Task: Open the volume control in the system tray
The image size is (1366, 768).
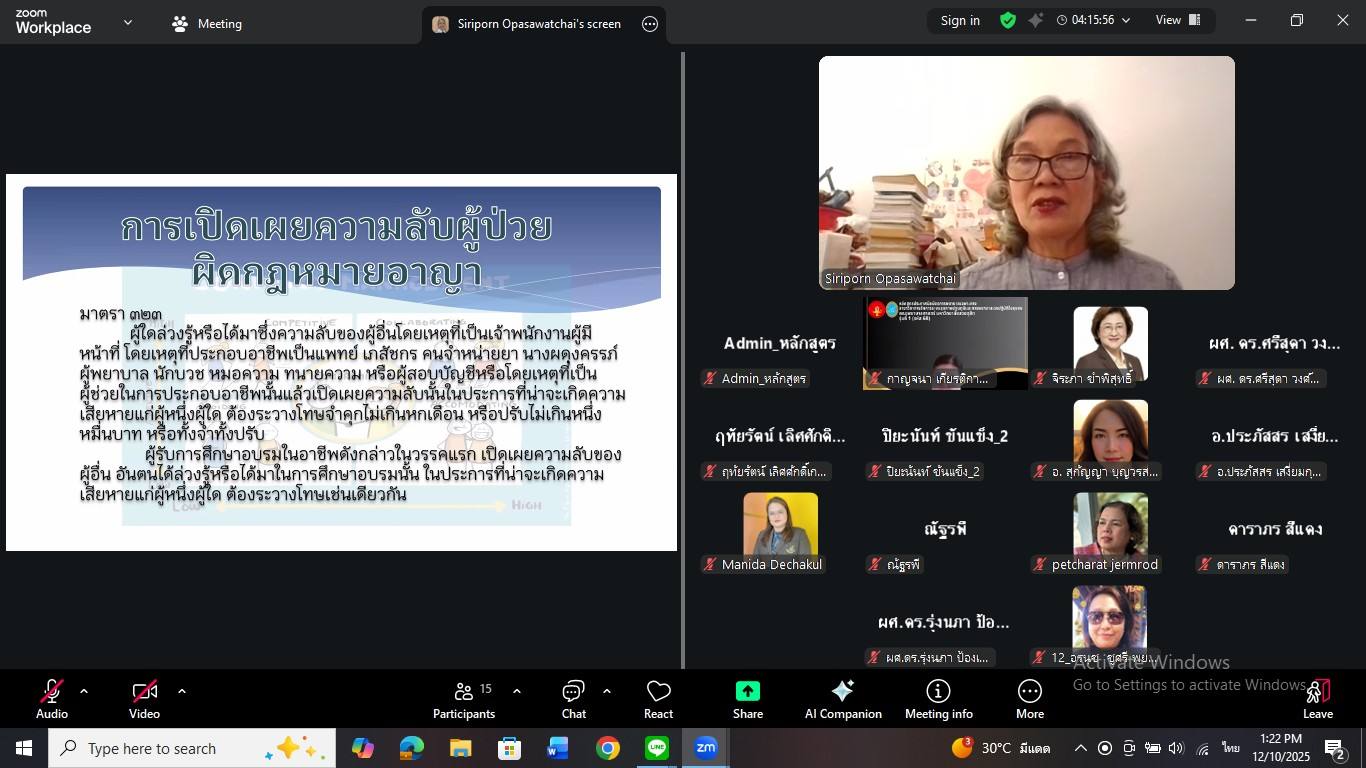Action: 1177,748
